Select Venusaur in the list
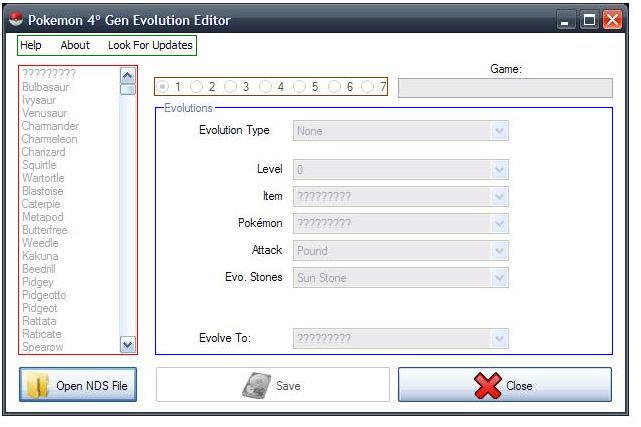Image resolution: width=641 pixels, height=427 pixels. [45, 113]
